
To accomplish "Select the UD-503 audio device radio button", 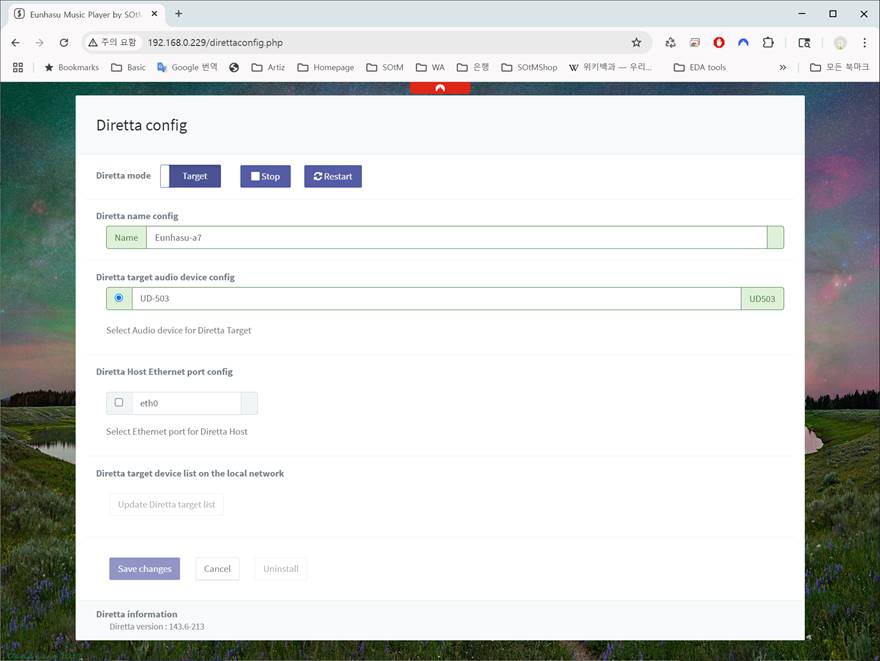I will (119, 298).
